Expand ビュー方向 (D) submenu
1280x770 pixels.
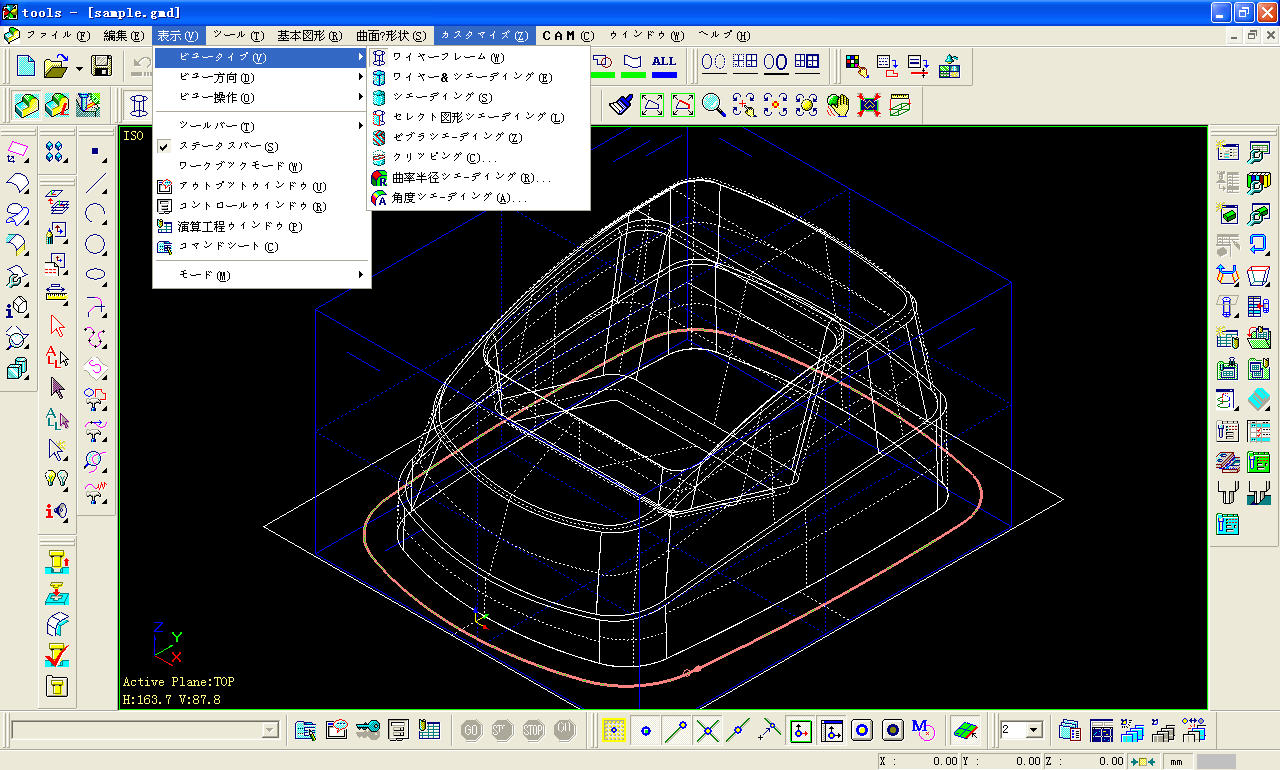tap(262, 77)
